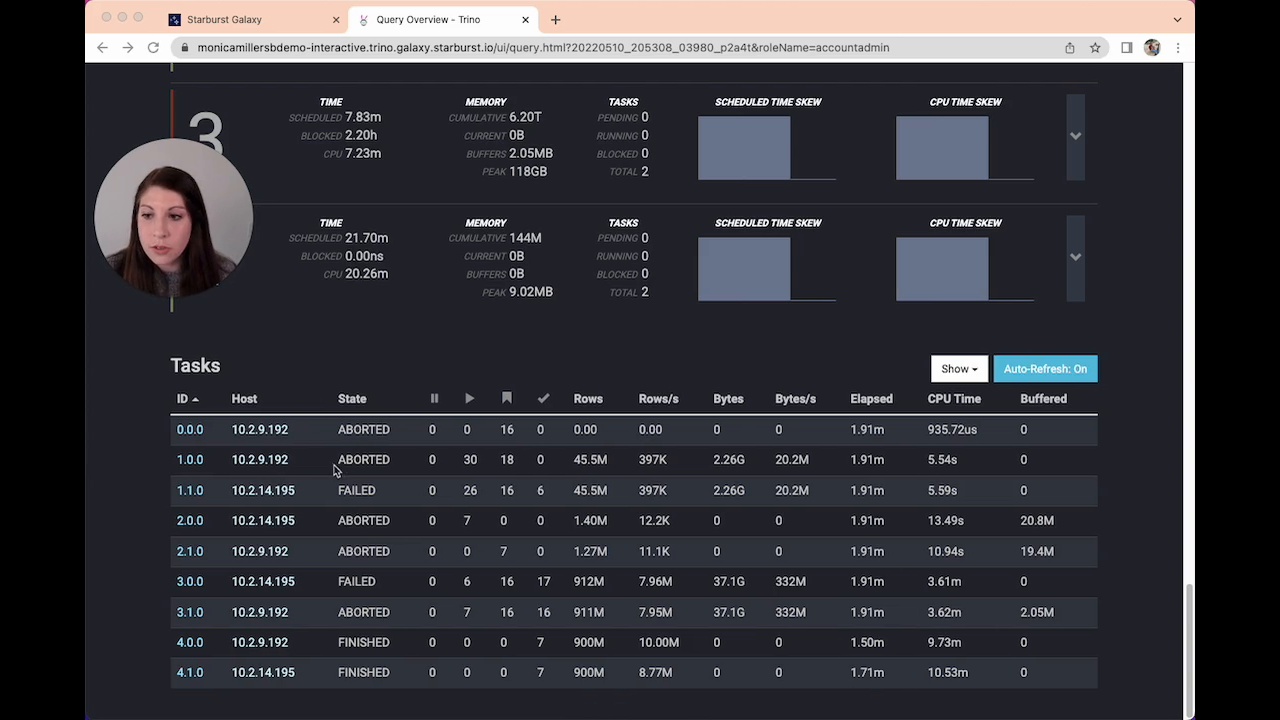Sort tasks by Host column

pyautogui.click(x=244, y=399)
